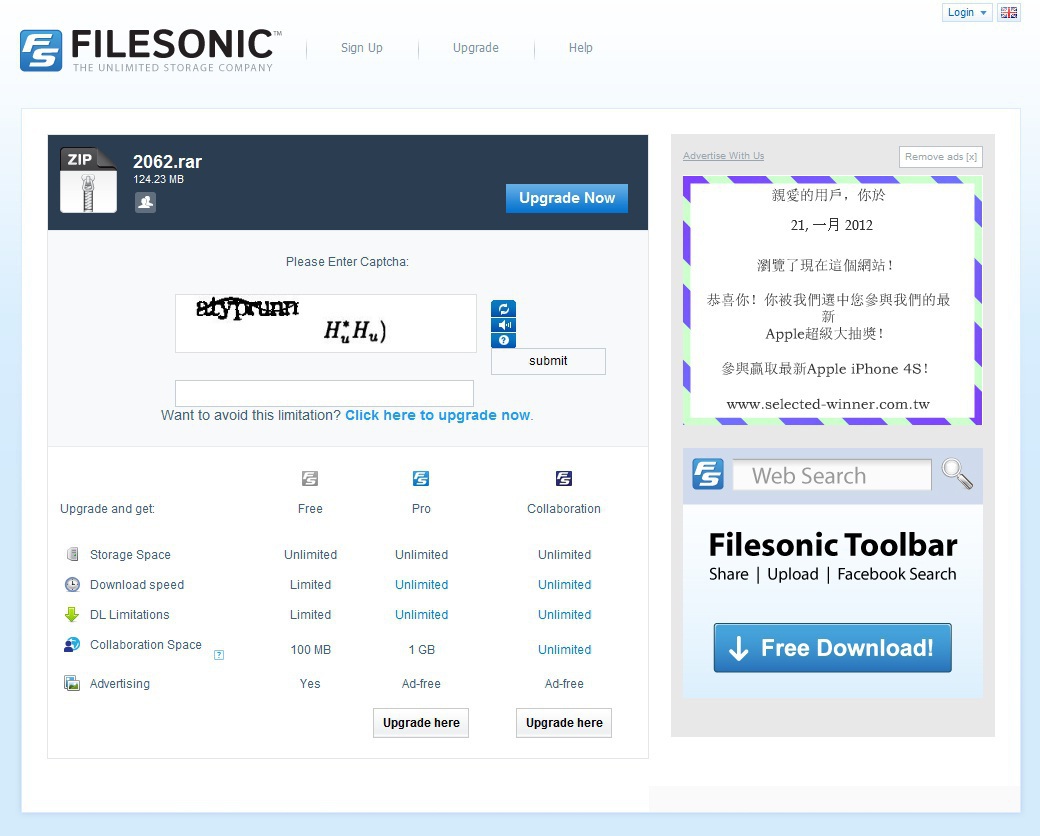Screen dimensions: 1040x836
Task: Click the 1 GB value
Action: tap(422, 650)
